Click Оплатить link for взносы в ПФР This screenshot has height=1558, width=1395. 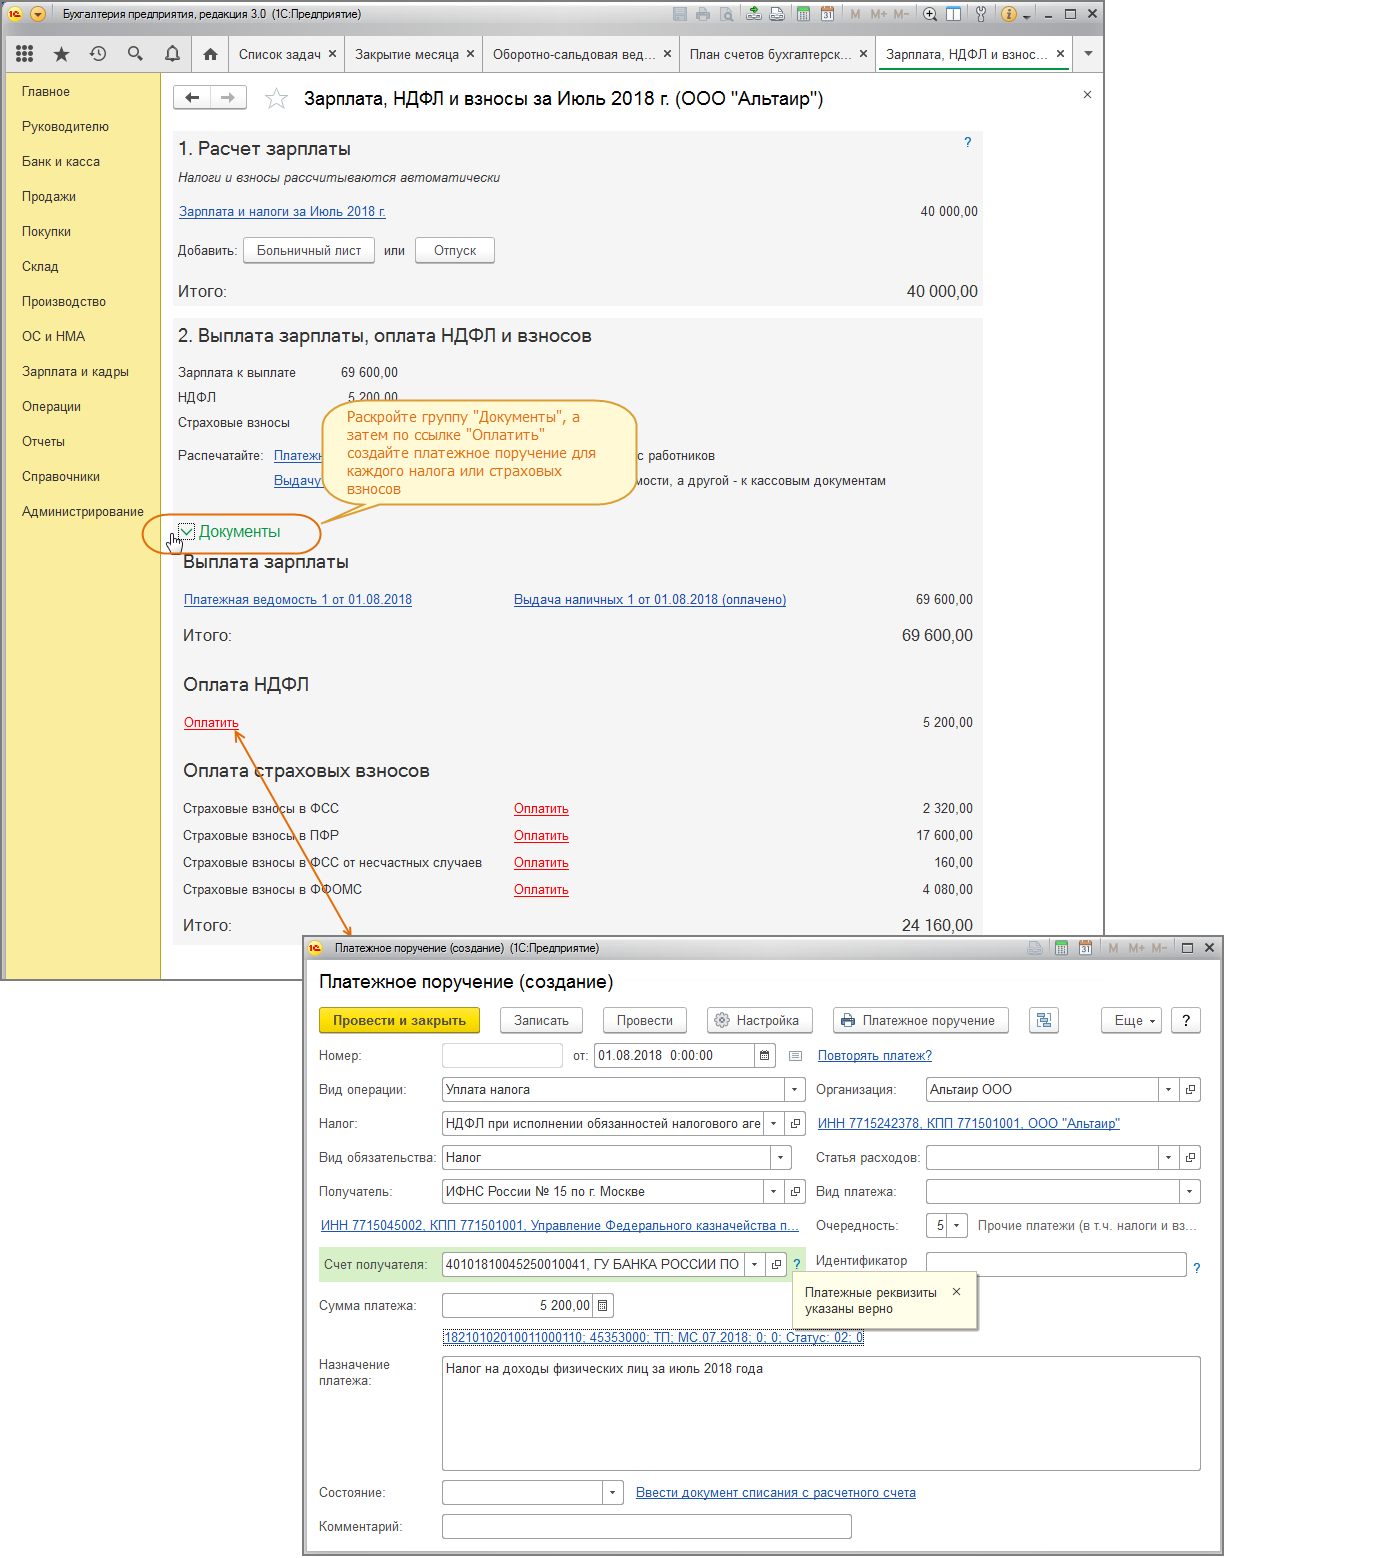pos(541,835)
